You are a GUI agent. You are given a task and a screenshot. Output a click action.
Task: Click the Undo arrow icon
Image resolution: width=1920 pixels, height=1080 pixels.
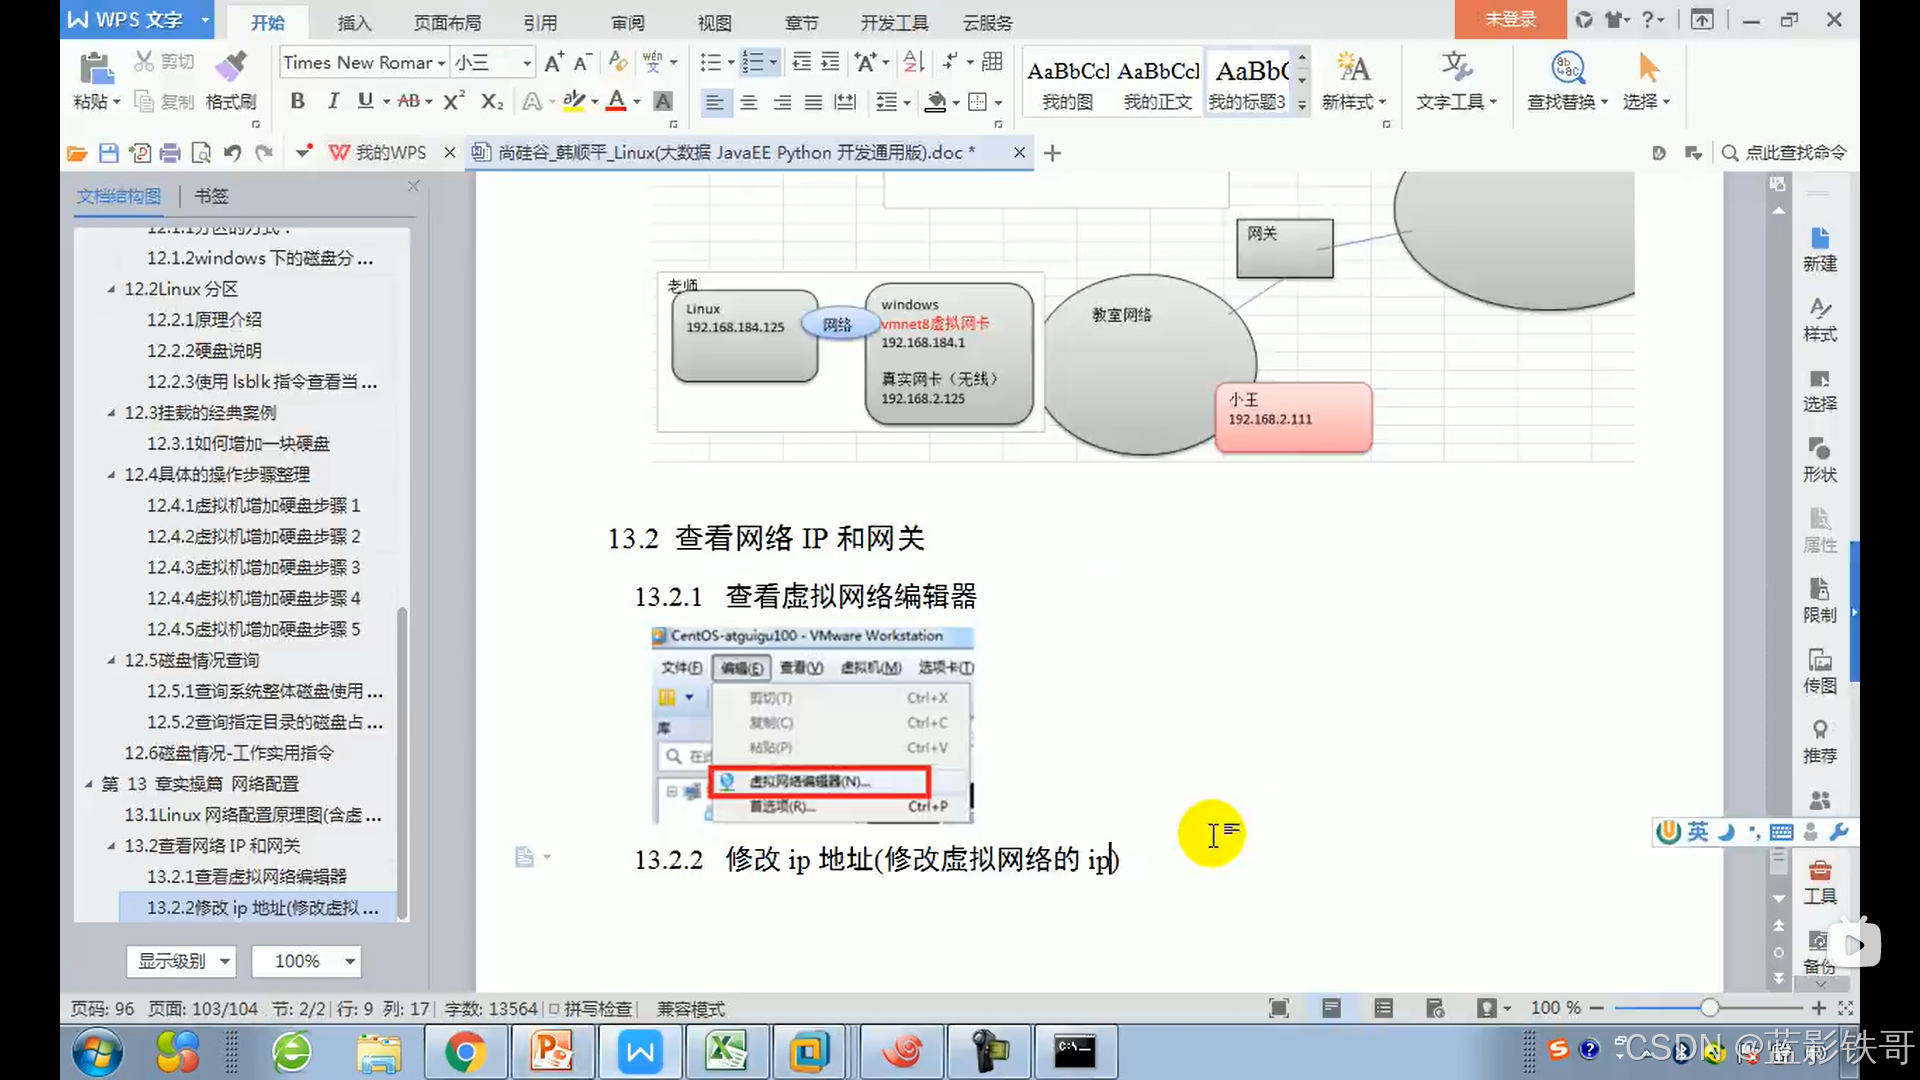(232, 153)
